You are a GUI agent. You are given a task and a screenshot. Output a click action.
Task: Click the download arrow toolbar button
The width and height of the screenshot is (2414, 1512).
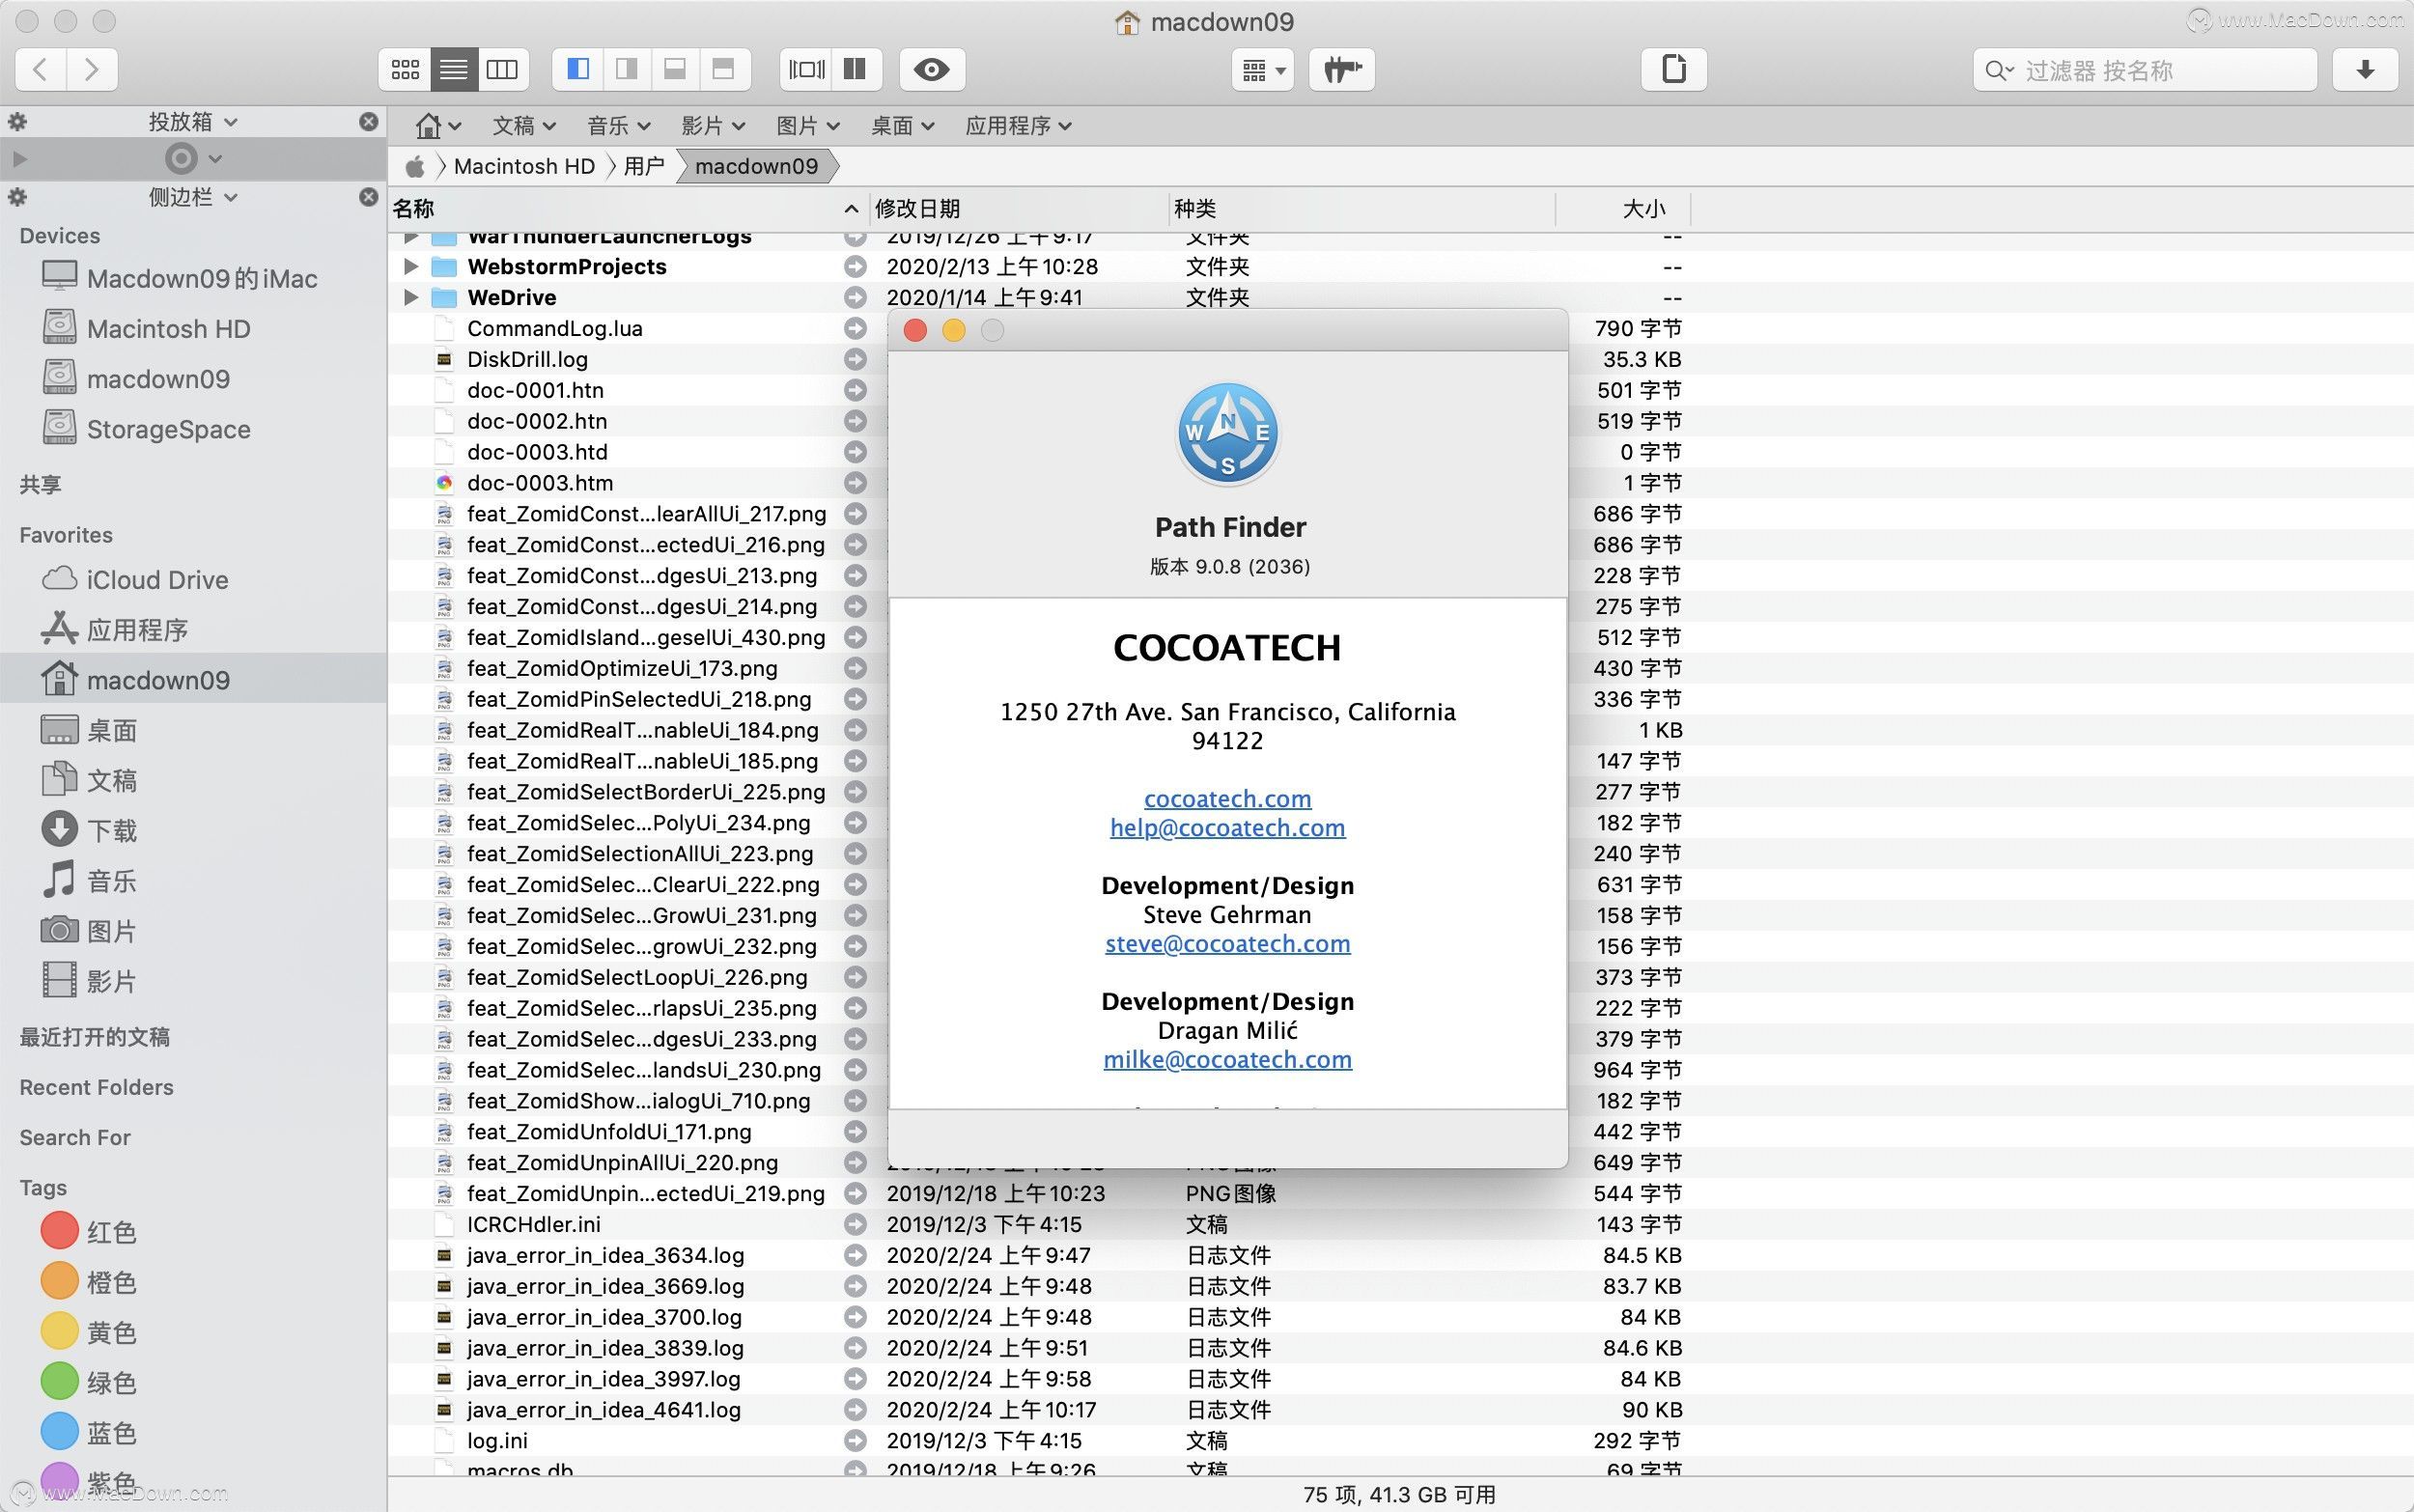pos(2365,70)
